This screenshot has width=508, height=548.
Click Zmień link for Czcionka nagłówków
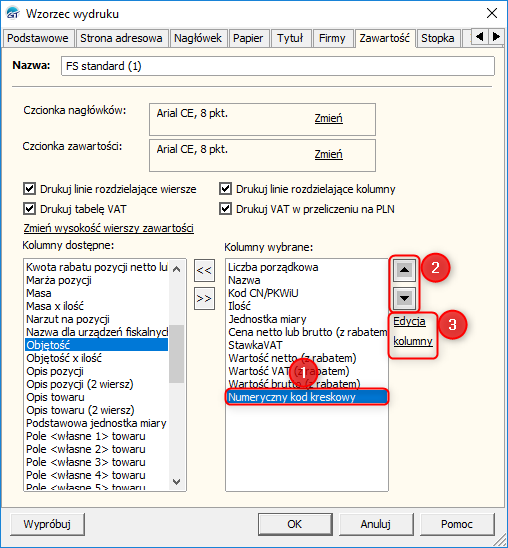(328, 118)
